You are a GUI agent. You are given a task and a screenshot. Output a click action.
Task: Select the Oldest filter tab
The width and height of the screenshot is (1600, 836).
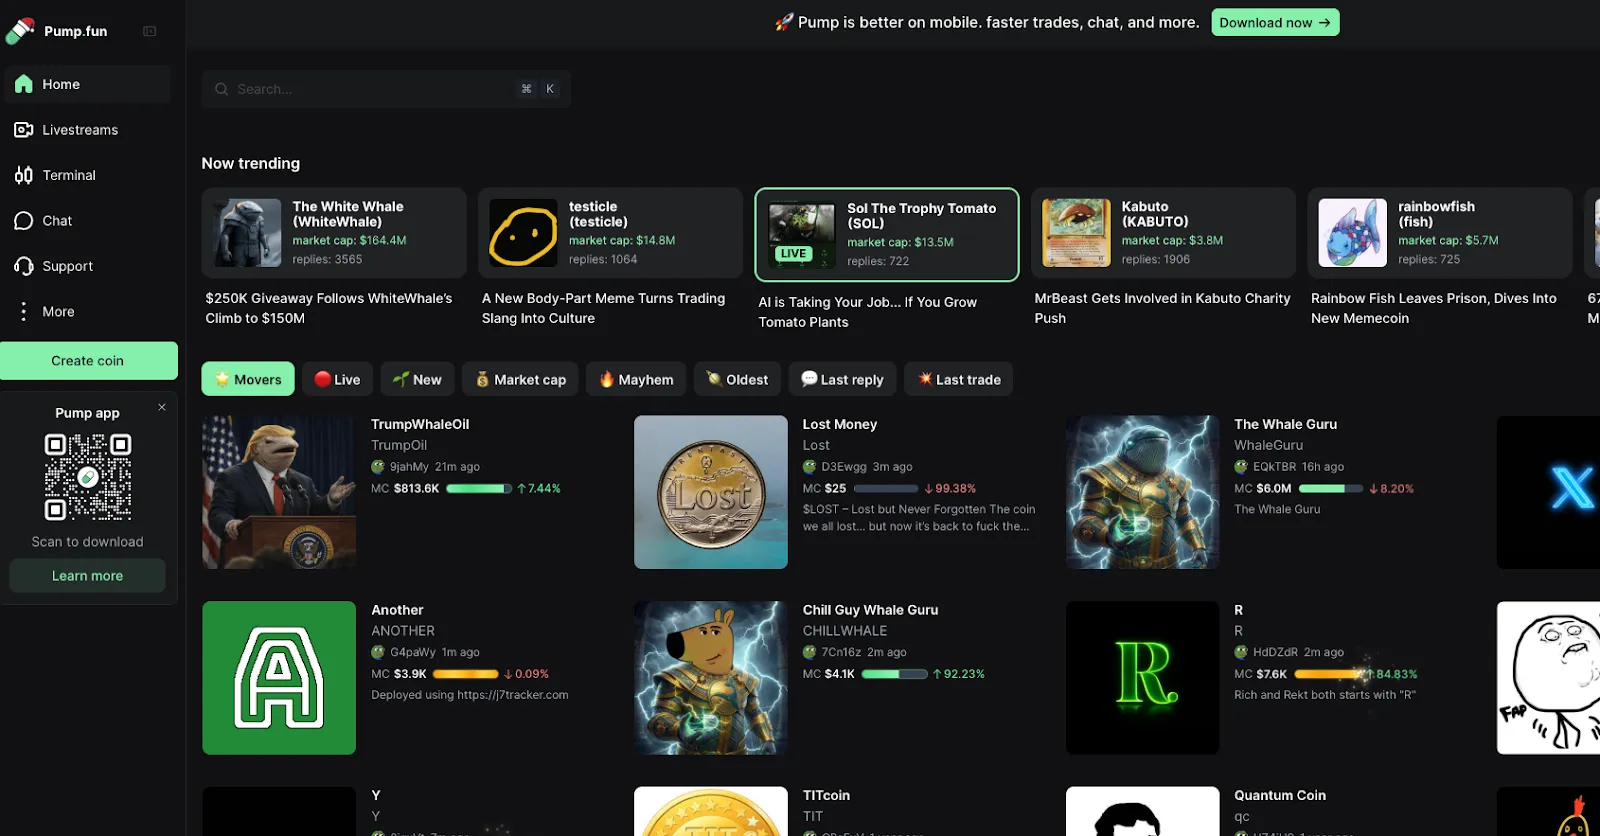(737, 379)
